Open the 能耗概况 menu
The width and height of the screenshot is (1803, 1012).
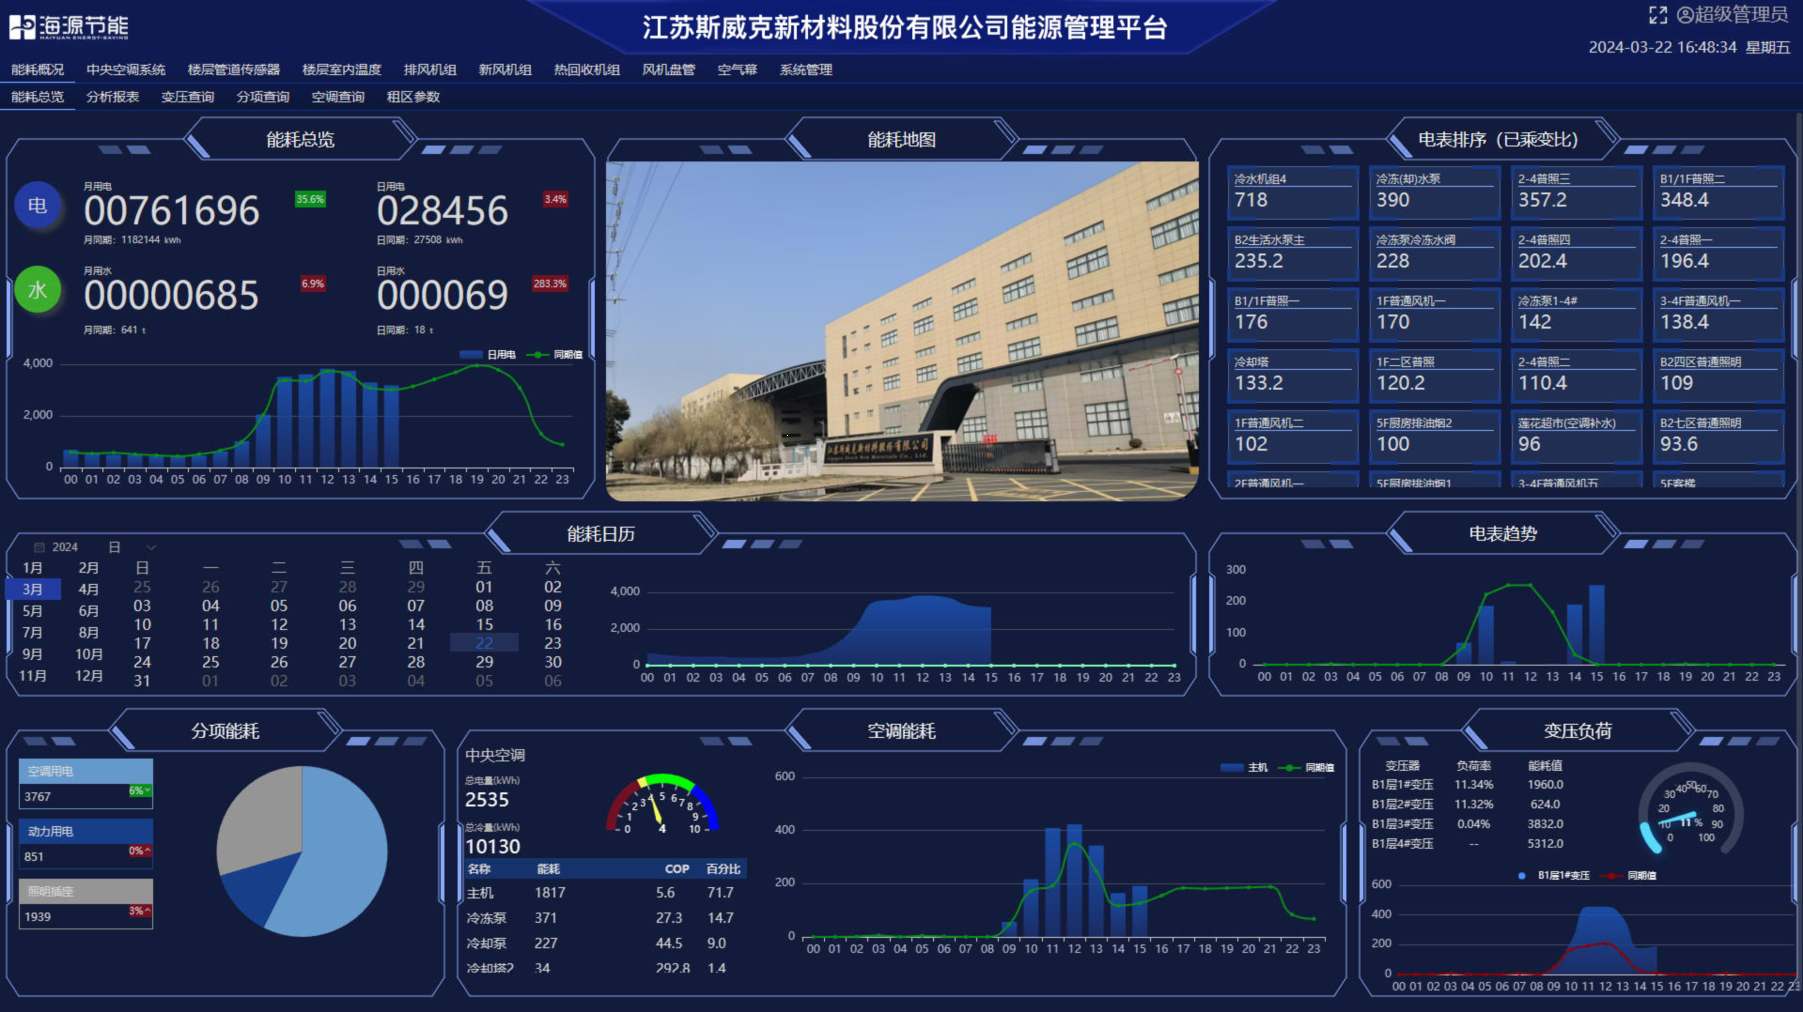coord(37,70)
